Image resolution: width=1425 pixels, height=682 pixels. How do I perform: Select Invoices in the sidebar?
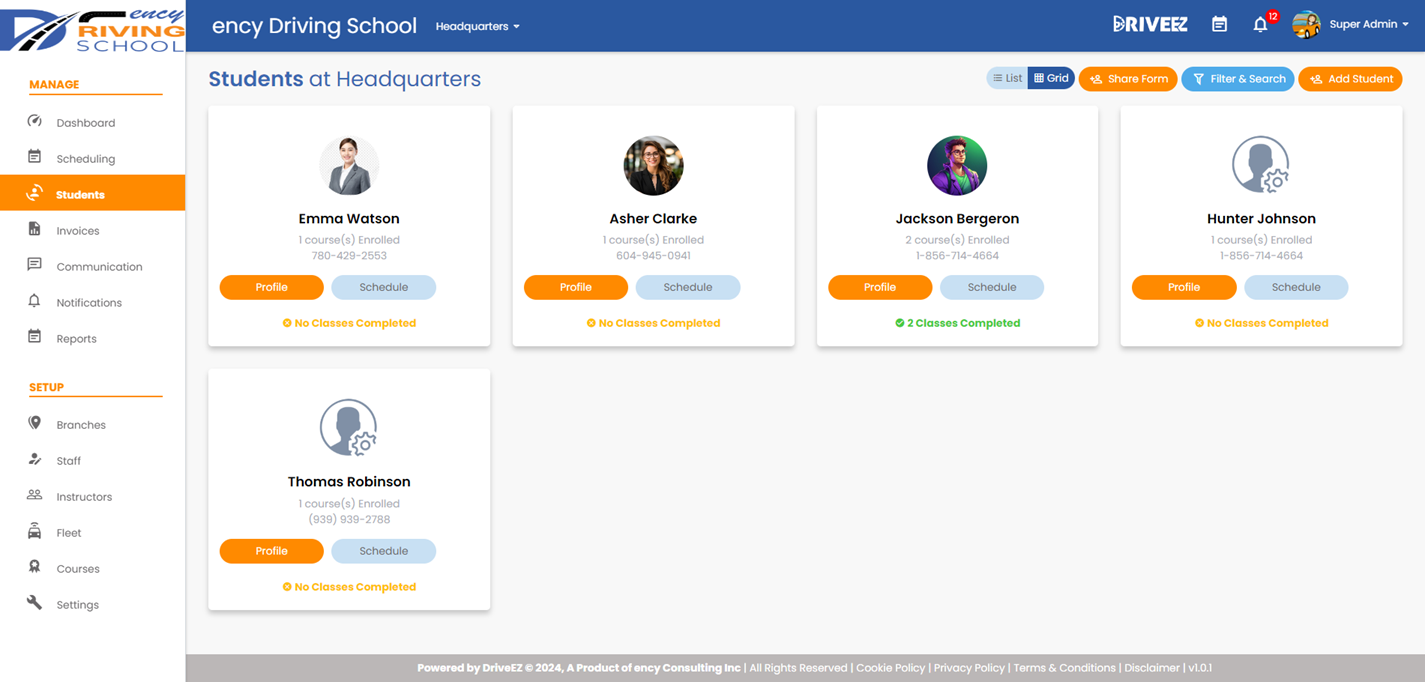(x=78, y=231)
